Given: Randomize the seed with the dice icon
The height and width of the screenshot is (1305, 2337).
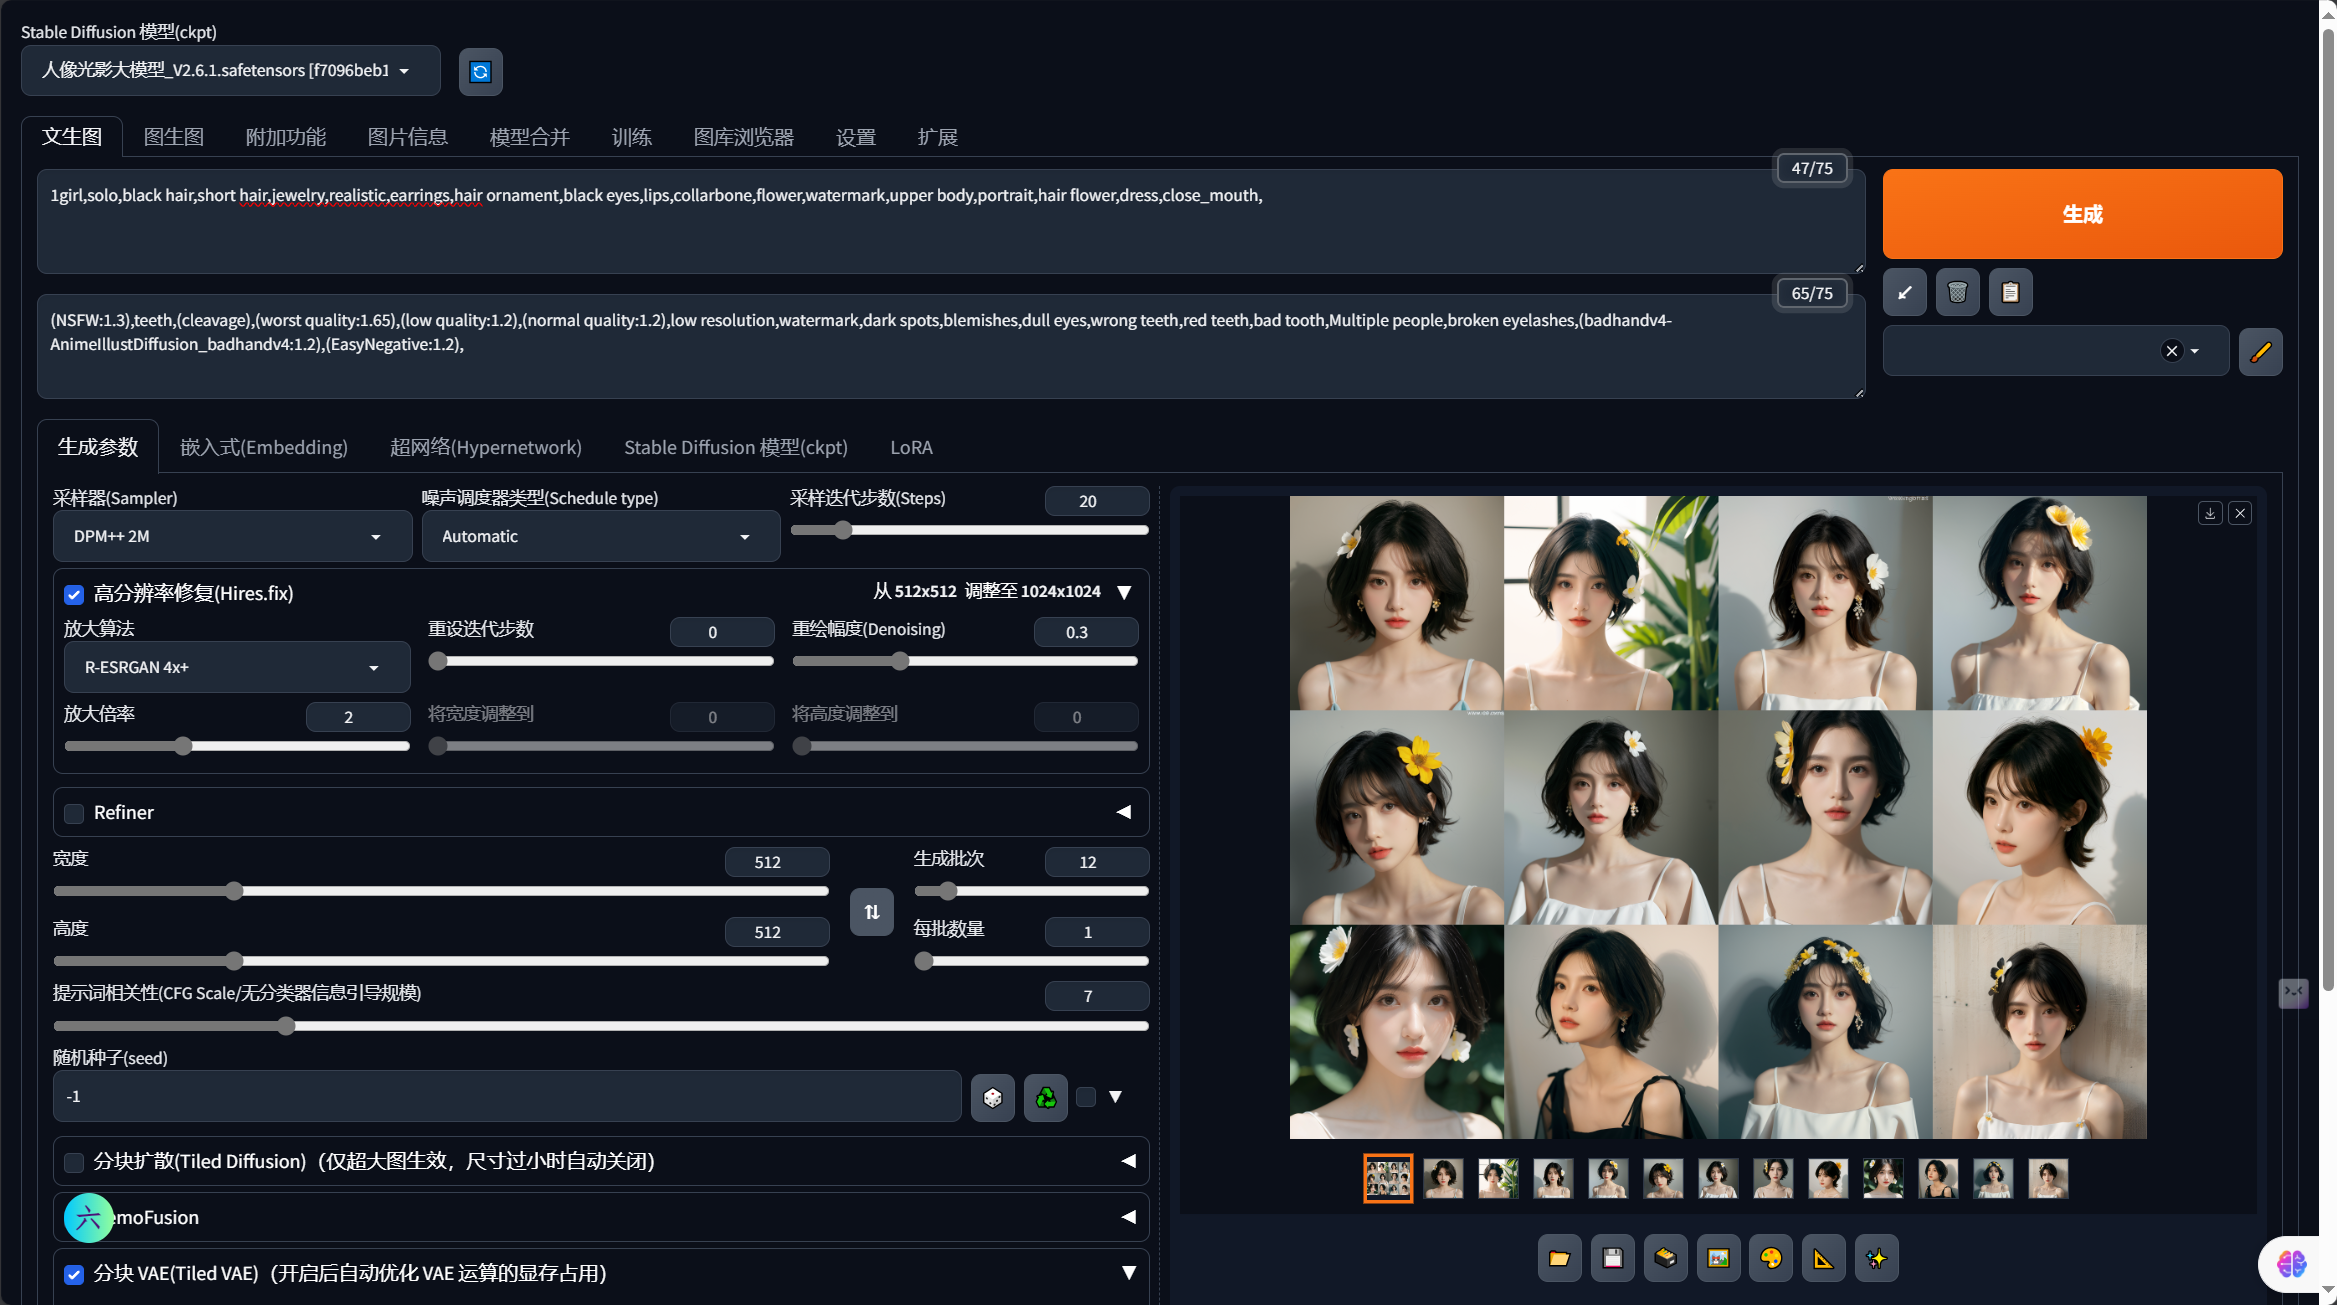Looking at the screenshot, I should [992, 1098].
